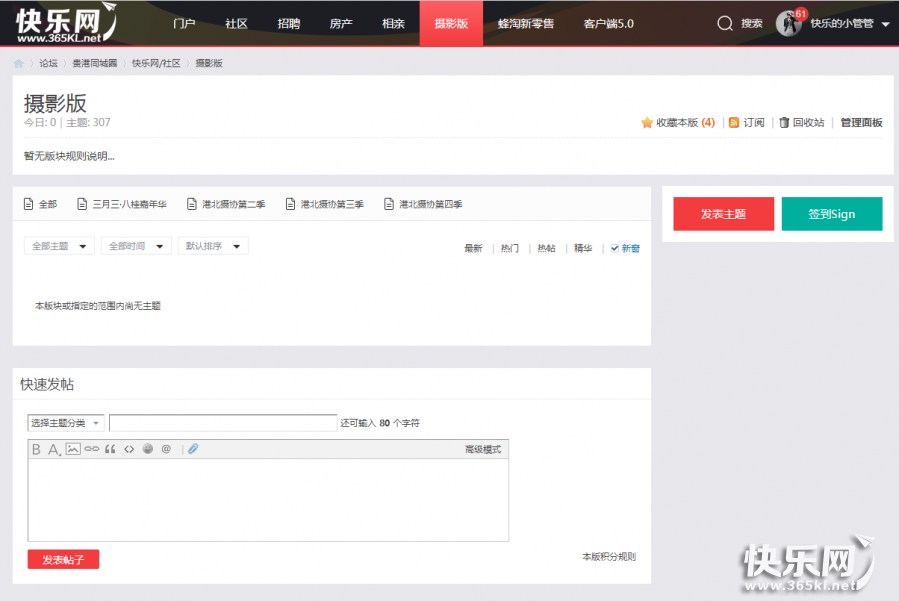
Task: Click the 摄影版 board heading
Action: click(55, 104)
